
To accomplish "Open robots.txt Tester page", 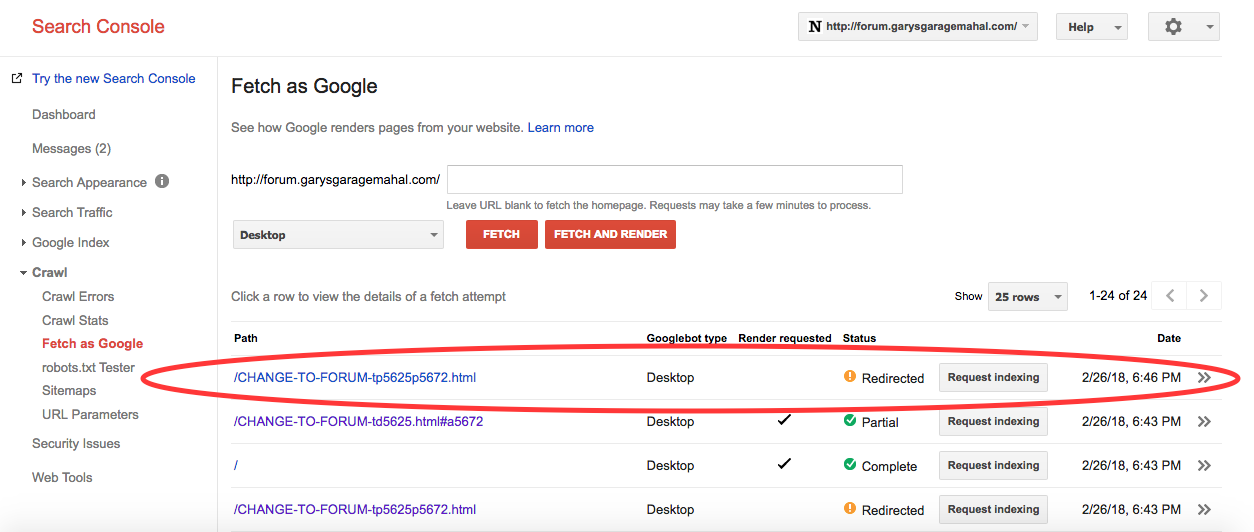I will click(x=88, y=367).
